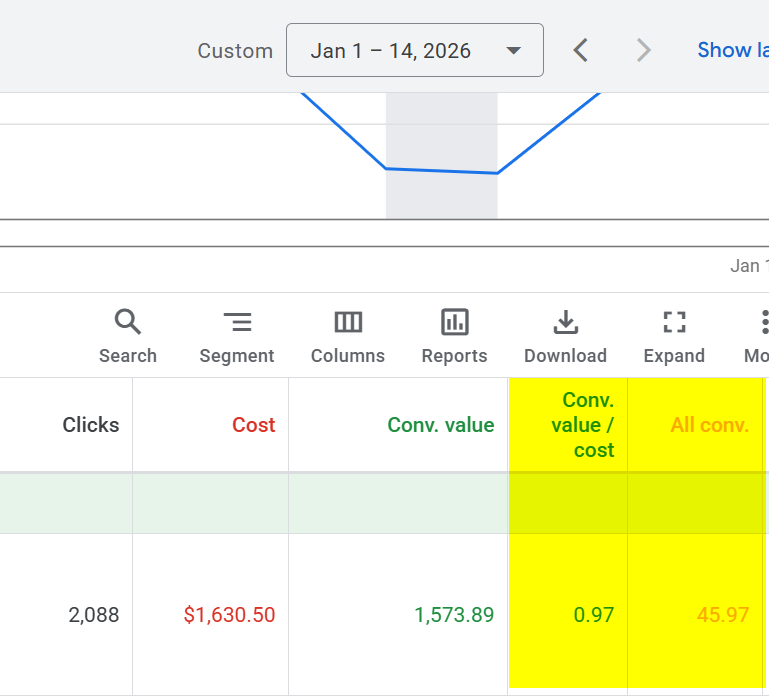Viewport: 769px width, 696px height.
Task: Click the Show last link
Action: (733, 50)
